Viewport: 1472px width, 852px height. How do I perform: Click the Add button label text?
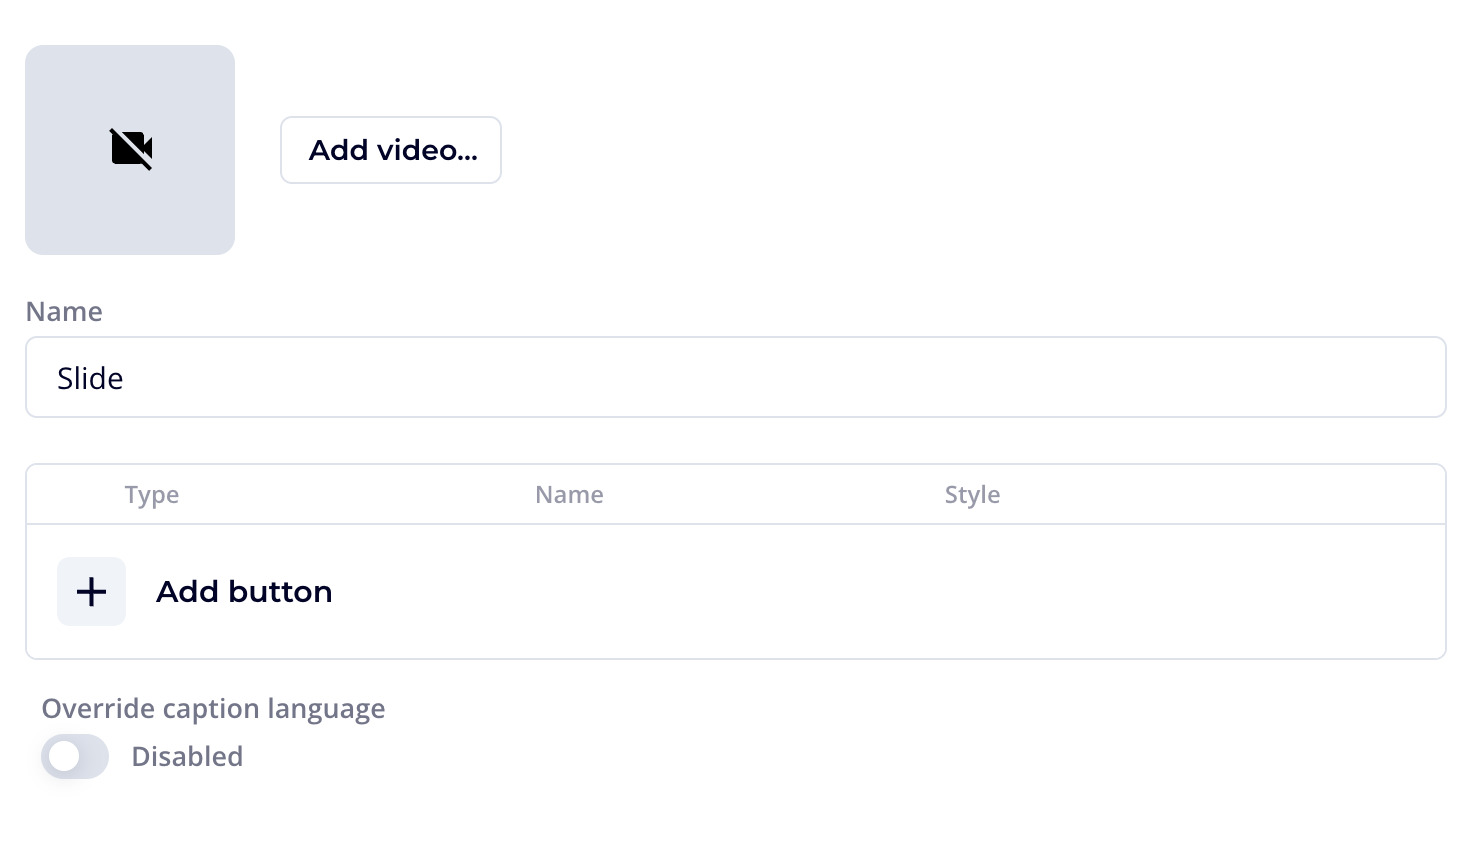244,591
